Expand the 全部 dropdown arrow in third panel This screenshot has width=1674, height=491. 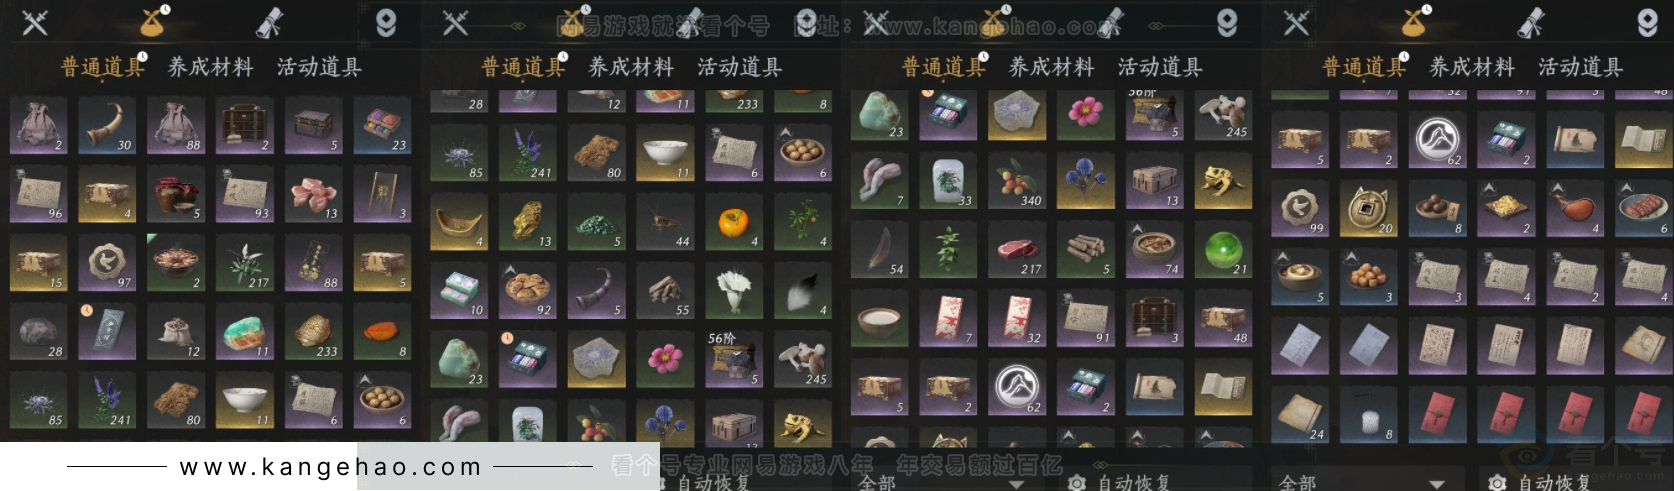(x=1018, y=484)
